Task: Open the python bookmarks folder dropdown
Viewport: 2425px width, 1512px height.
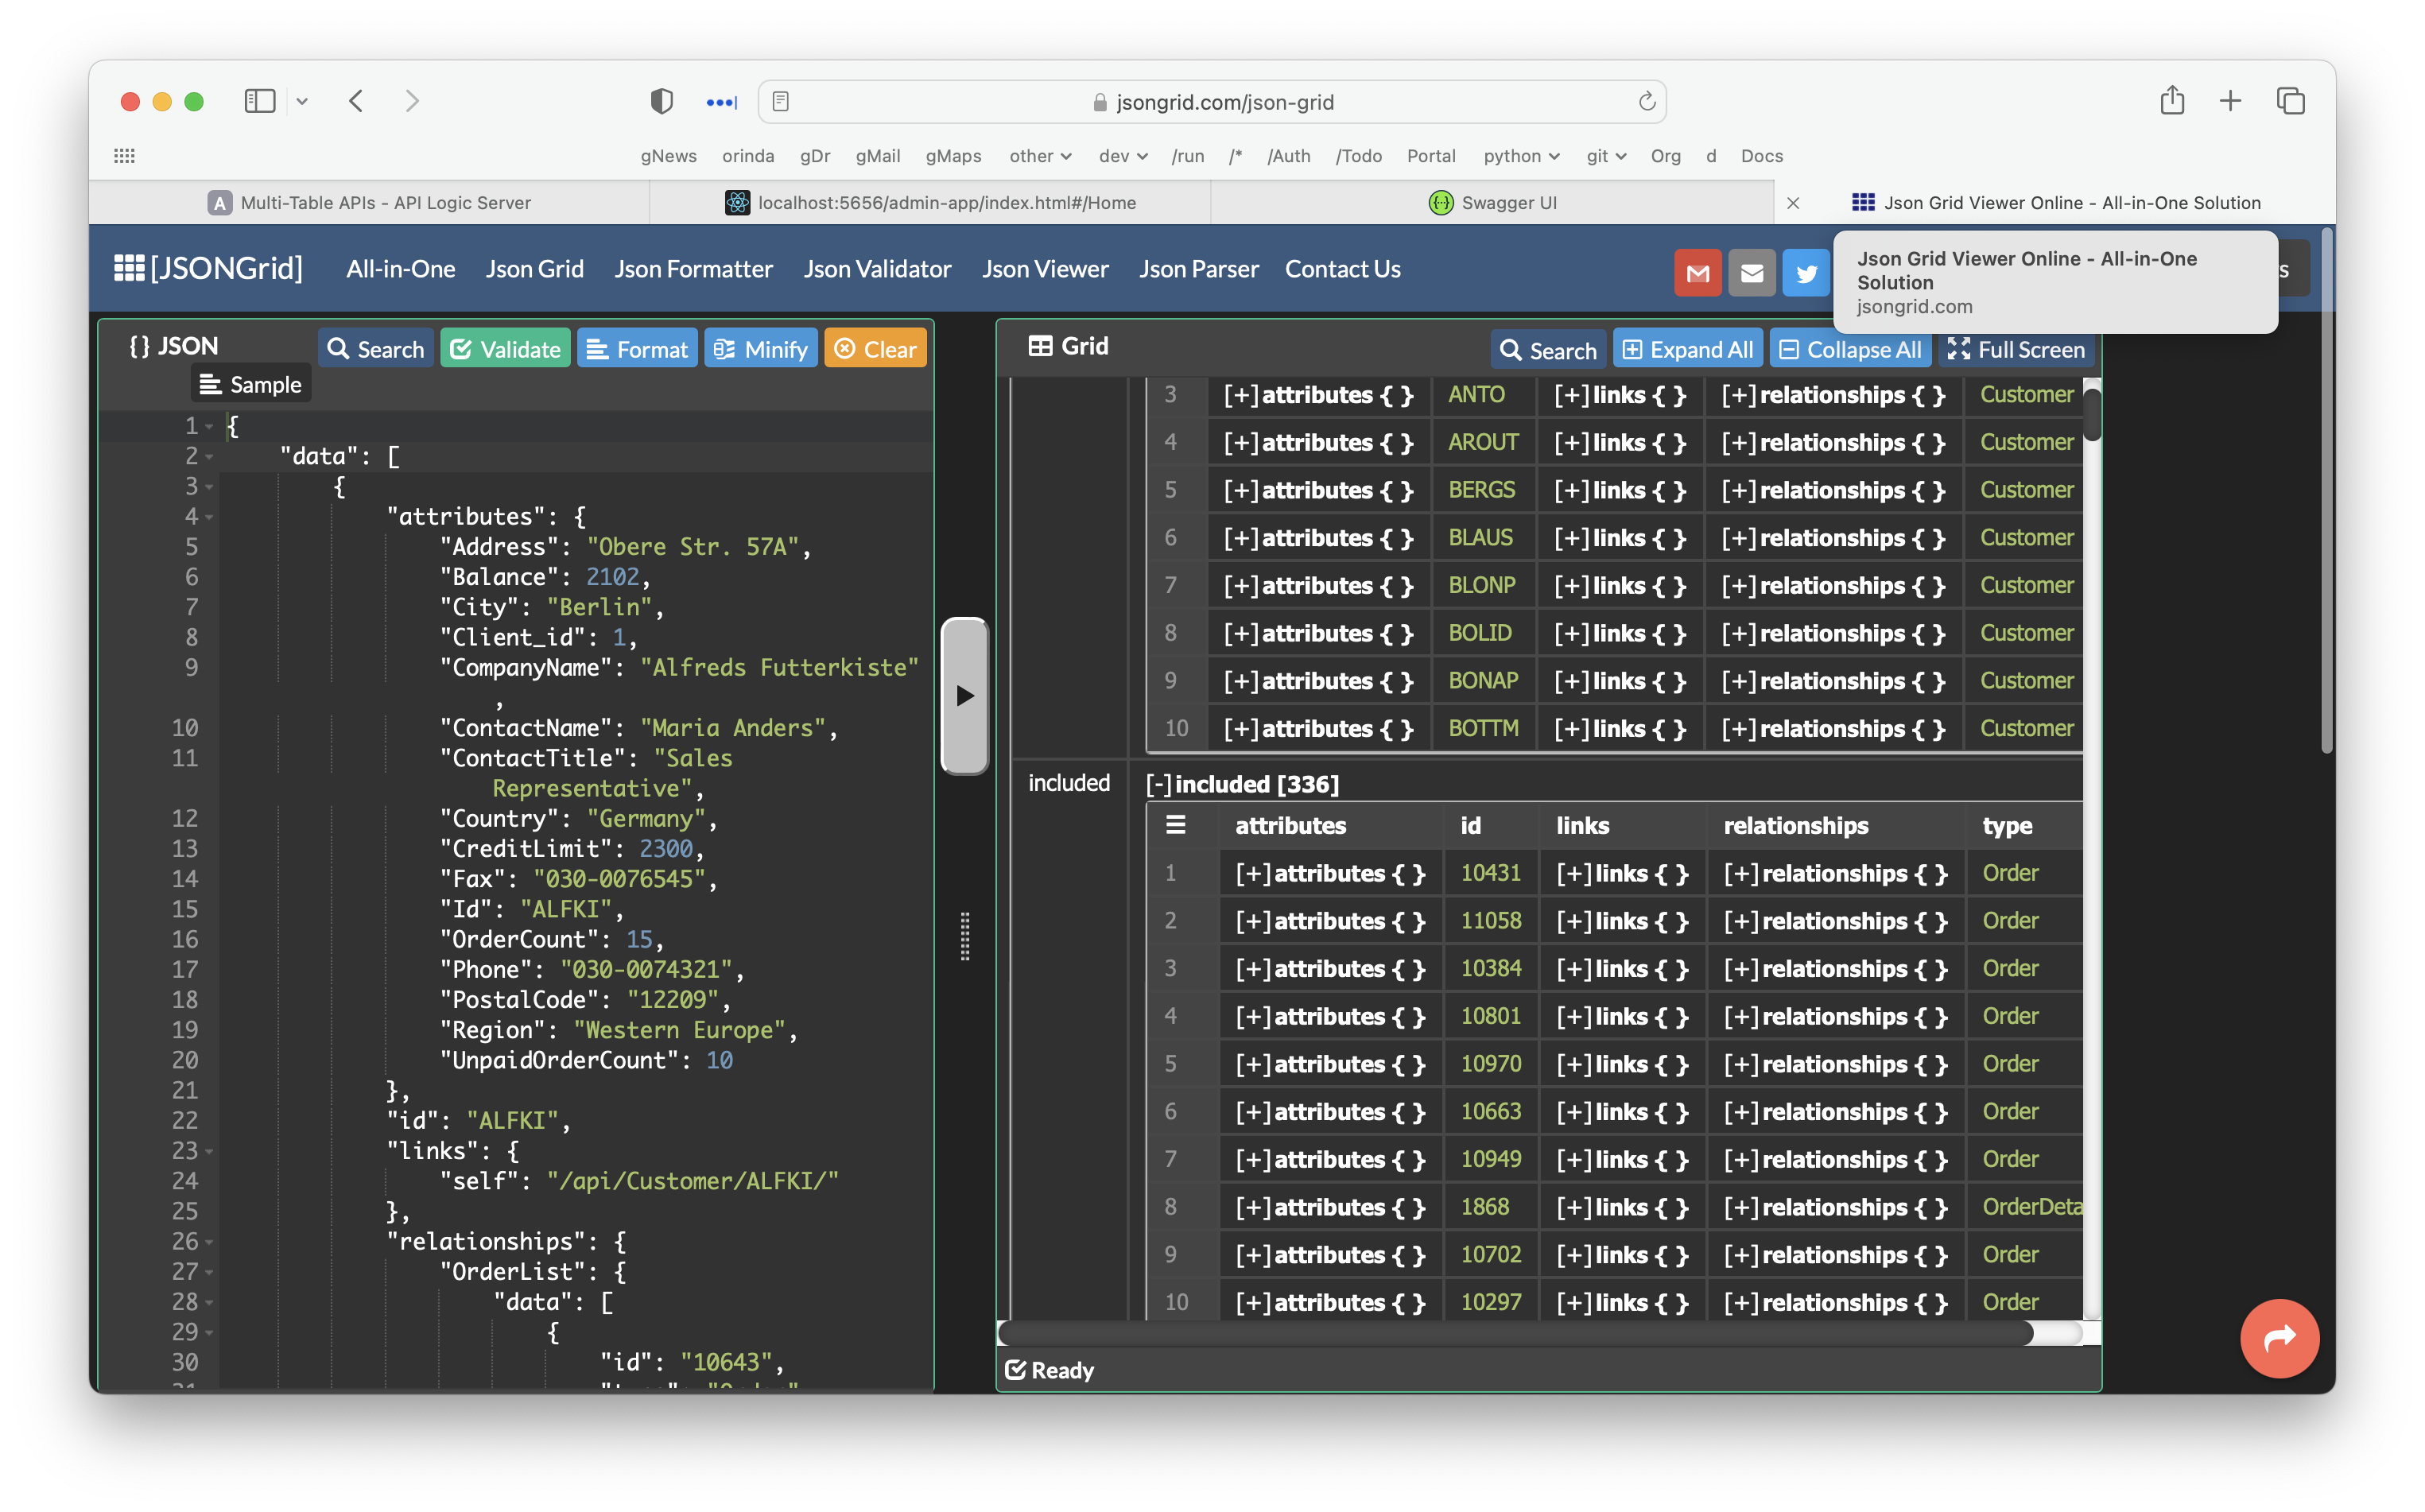Action: pos(1521,156)
